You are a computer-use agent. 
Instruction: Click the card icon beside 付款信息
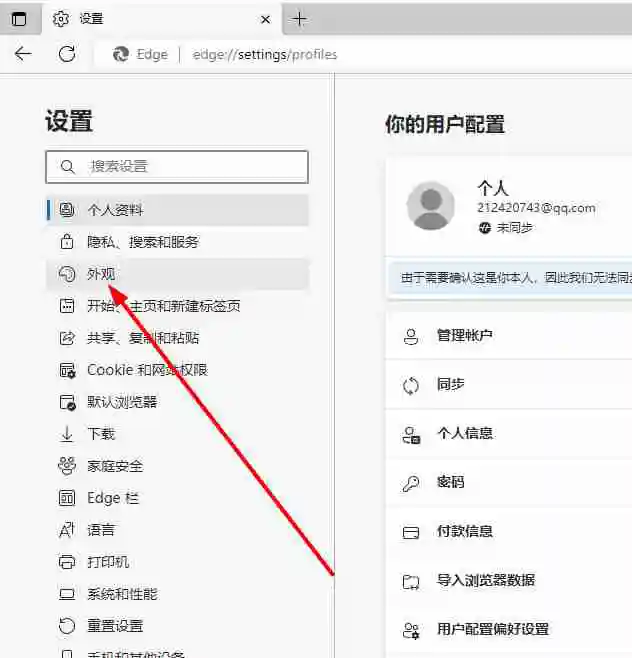pyautogui.click(x=411, y=533)
